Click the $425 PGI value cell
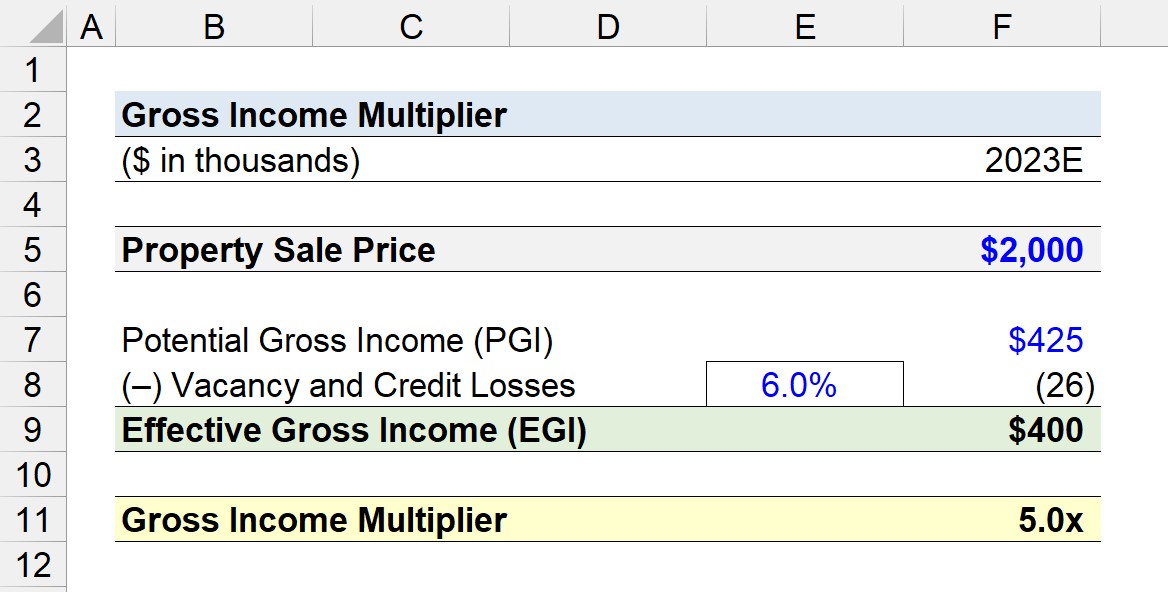 click(1002, 340)
